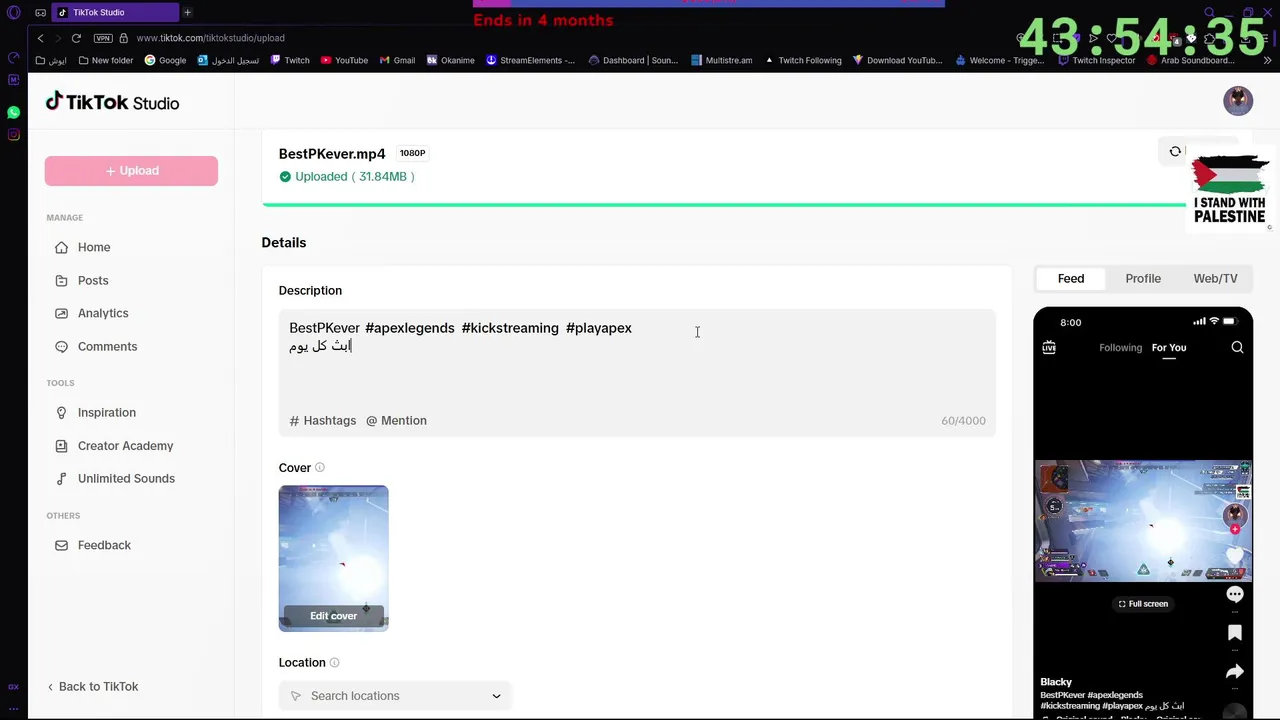Click the Inspiration lightbulb icon
The image size is (1280, 720).
click(x=61, y=412)
